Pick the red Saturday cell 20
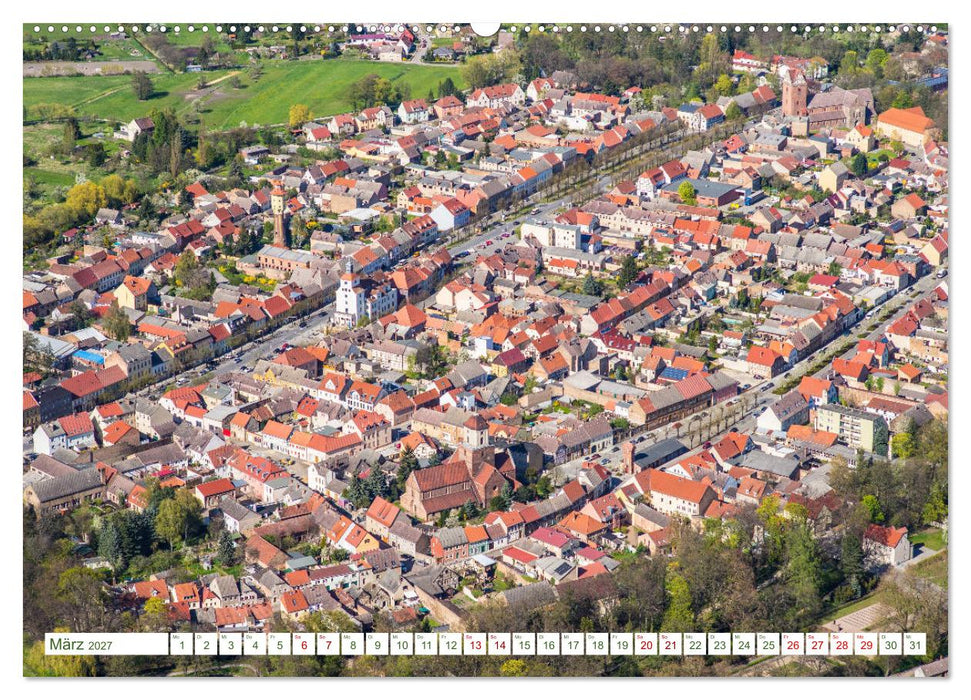The image size is (971, 700). [646, 644]
